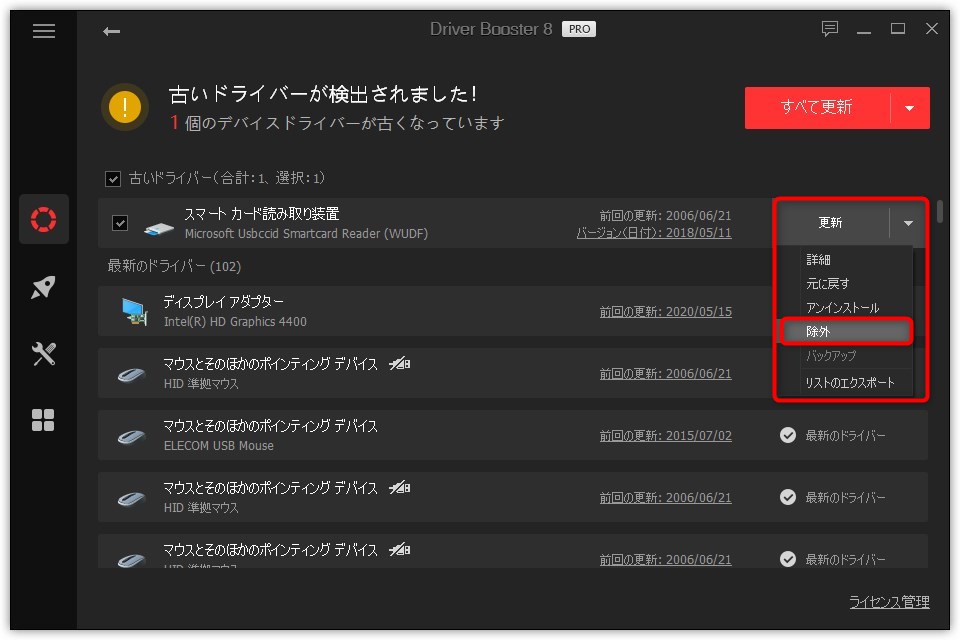Select the Microsoft Usbccid Smartcard Reader (WUDF) text
The image size is (960, 640).
(306, 233)
